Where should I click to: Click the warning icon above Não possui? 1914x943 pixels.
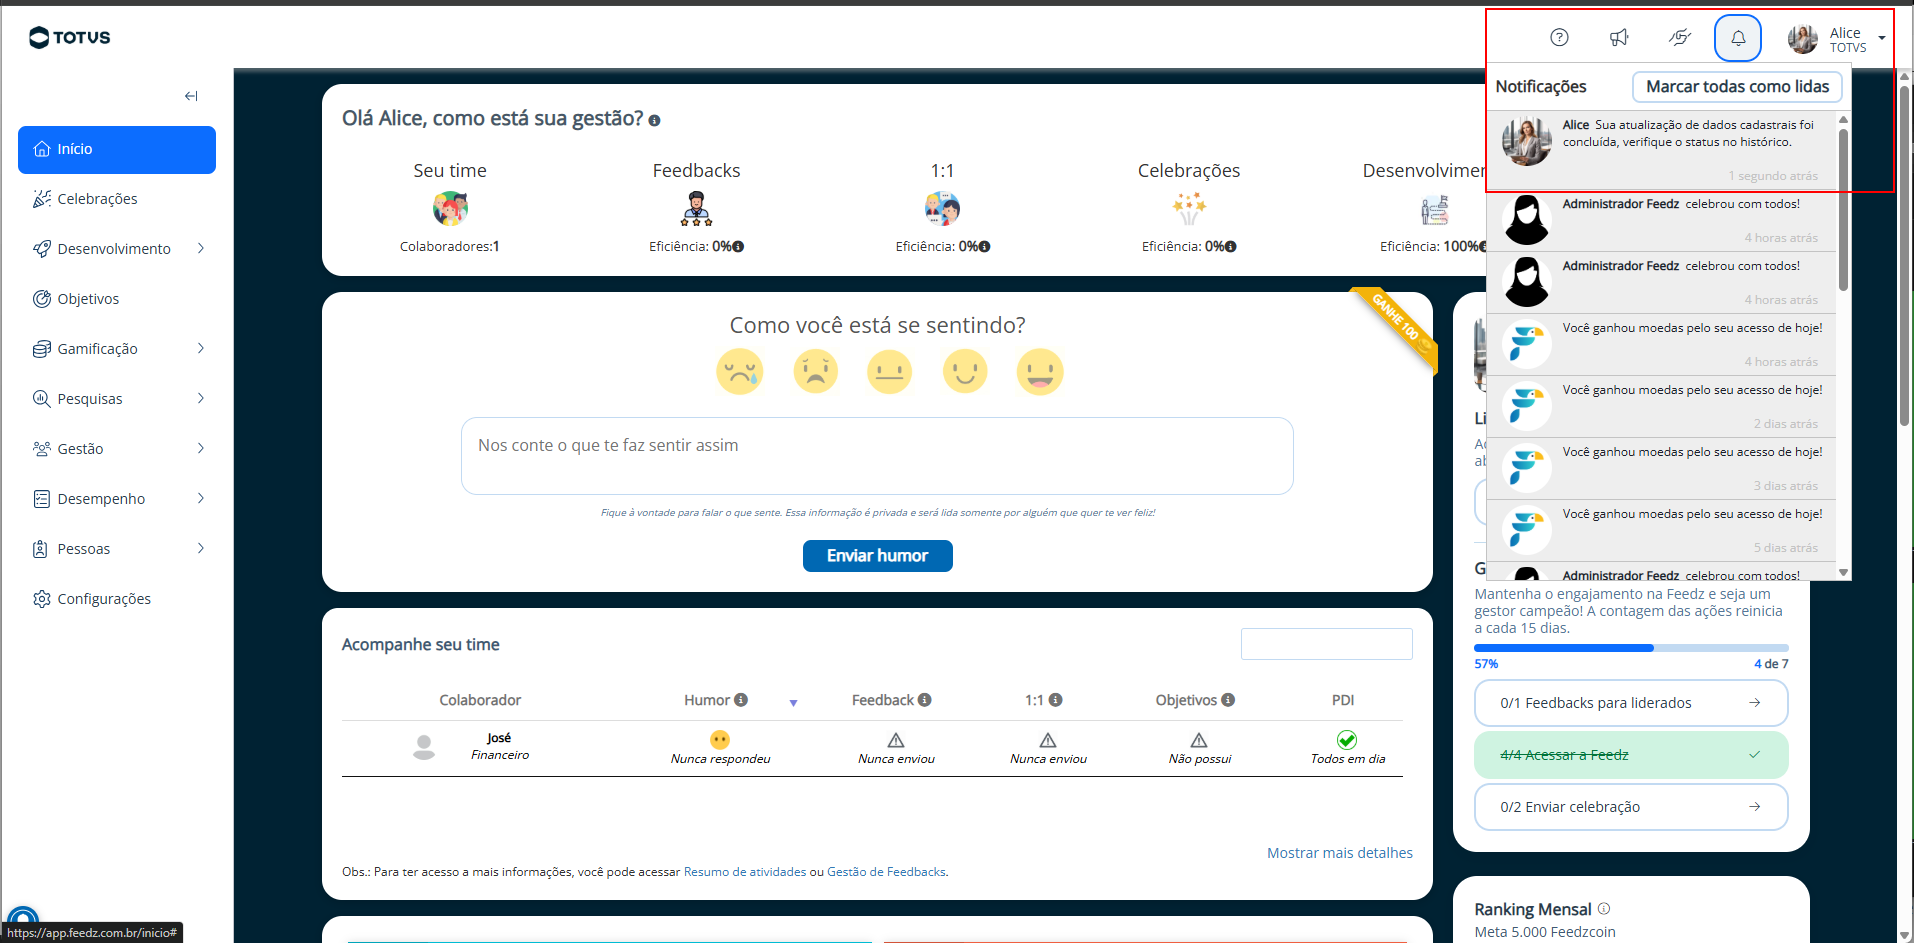(x=1199, y=740)
